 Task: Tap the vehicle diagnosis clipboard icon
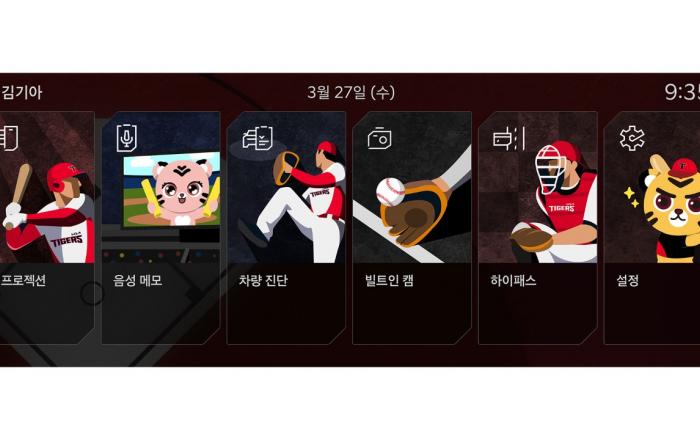click(x=258, y=138)
